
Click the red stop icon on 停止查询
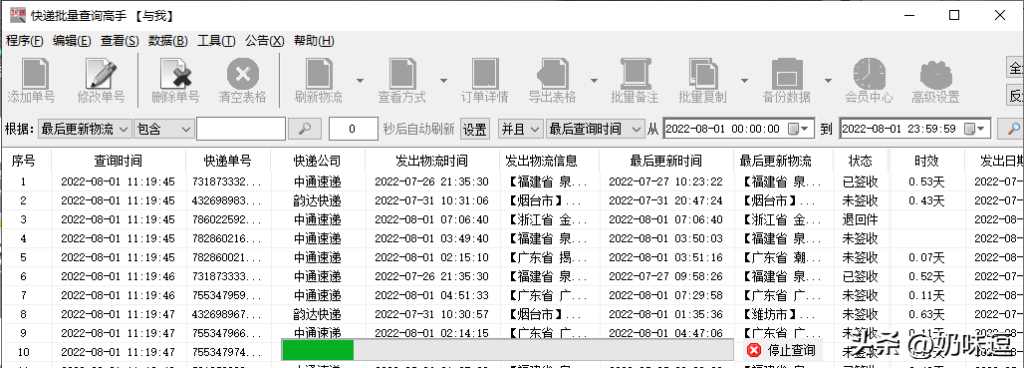tap(754, 350)
